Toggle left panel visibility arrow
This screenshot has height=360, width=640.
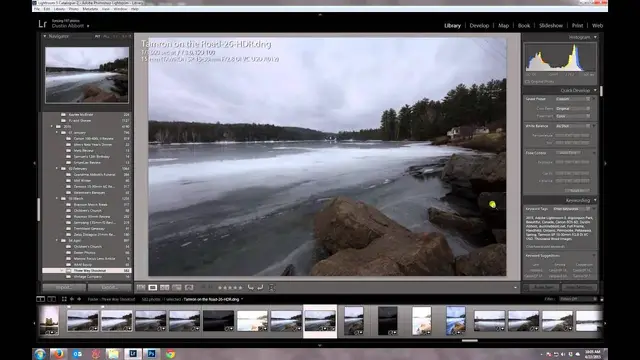[35, 163]
